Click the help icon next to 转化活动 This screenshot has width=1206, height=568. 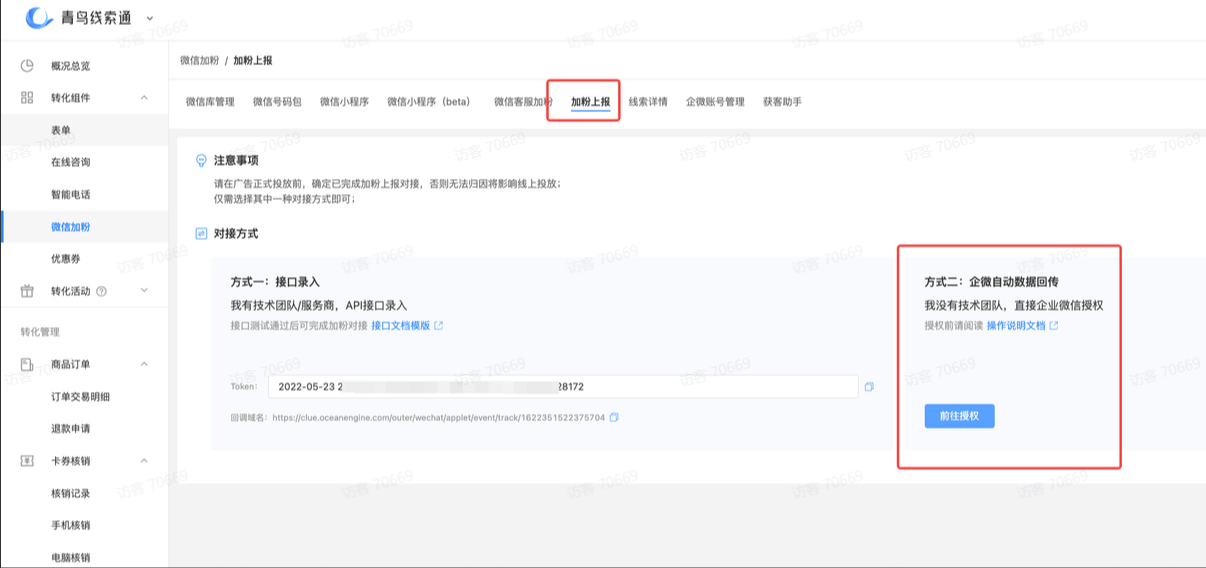[x=101, y=291]
